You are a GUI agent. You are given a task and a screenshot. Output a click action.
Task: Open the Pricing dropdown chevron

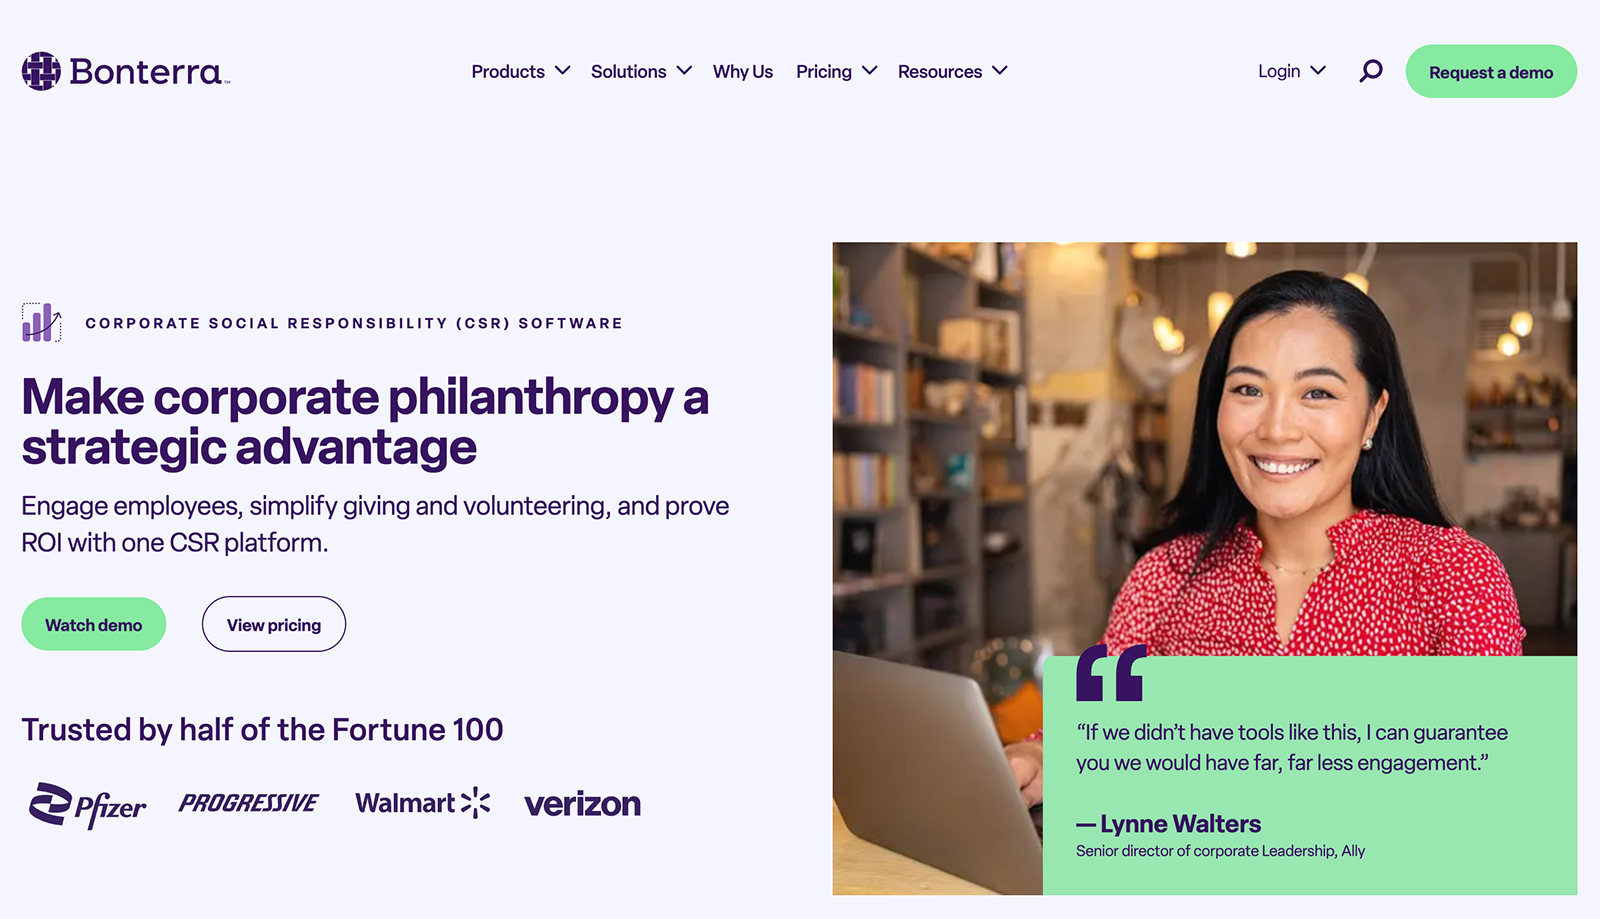[x=870, y=71]
